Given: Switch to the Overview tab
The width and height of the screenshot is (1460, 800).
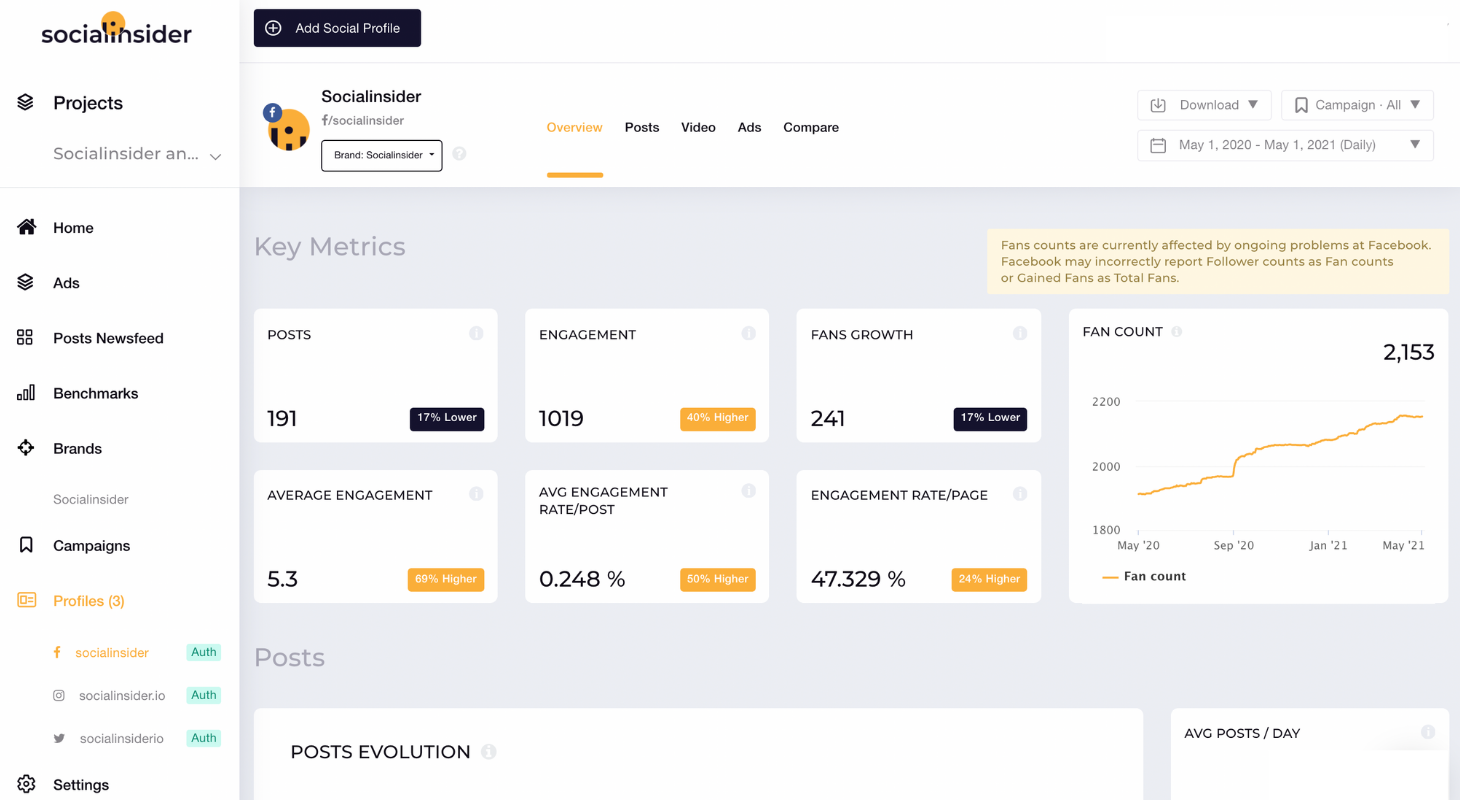Looking at the screenshot, I should point(574,127).
